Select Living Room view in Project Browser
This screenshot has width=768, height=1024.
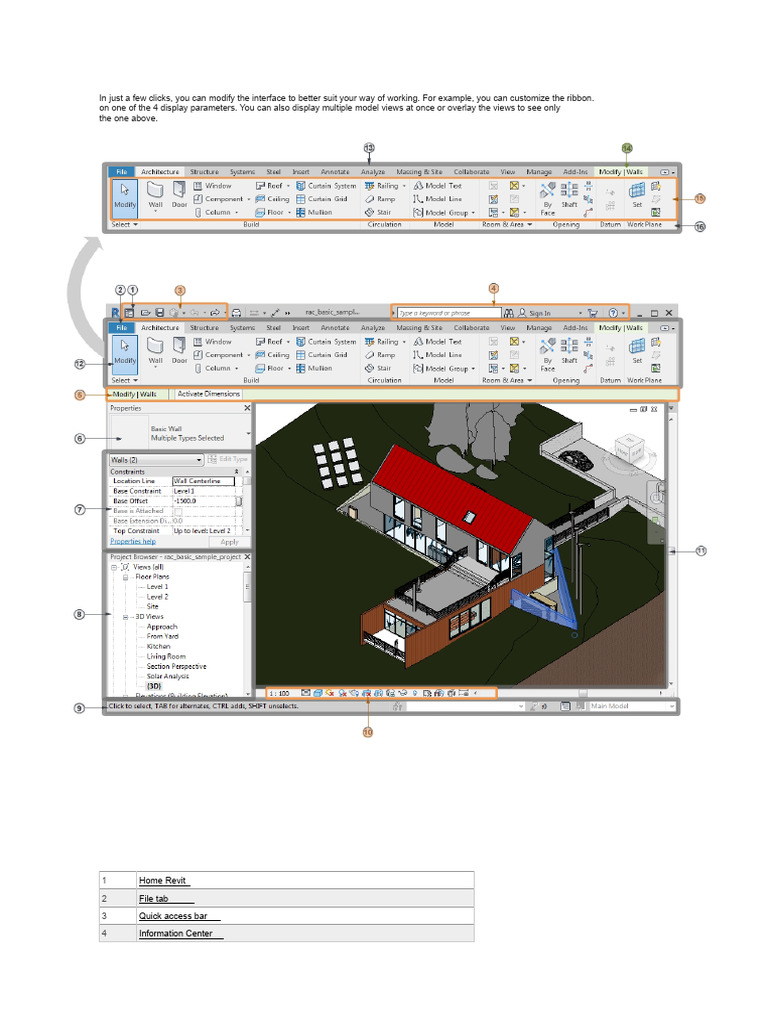[166, 656]
